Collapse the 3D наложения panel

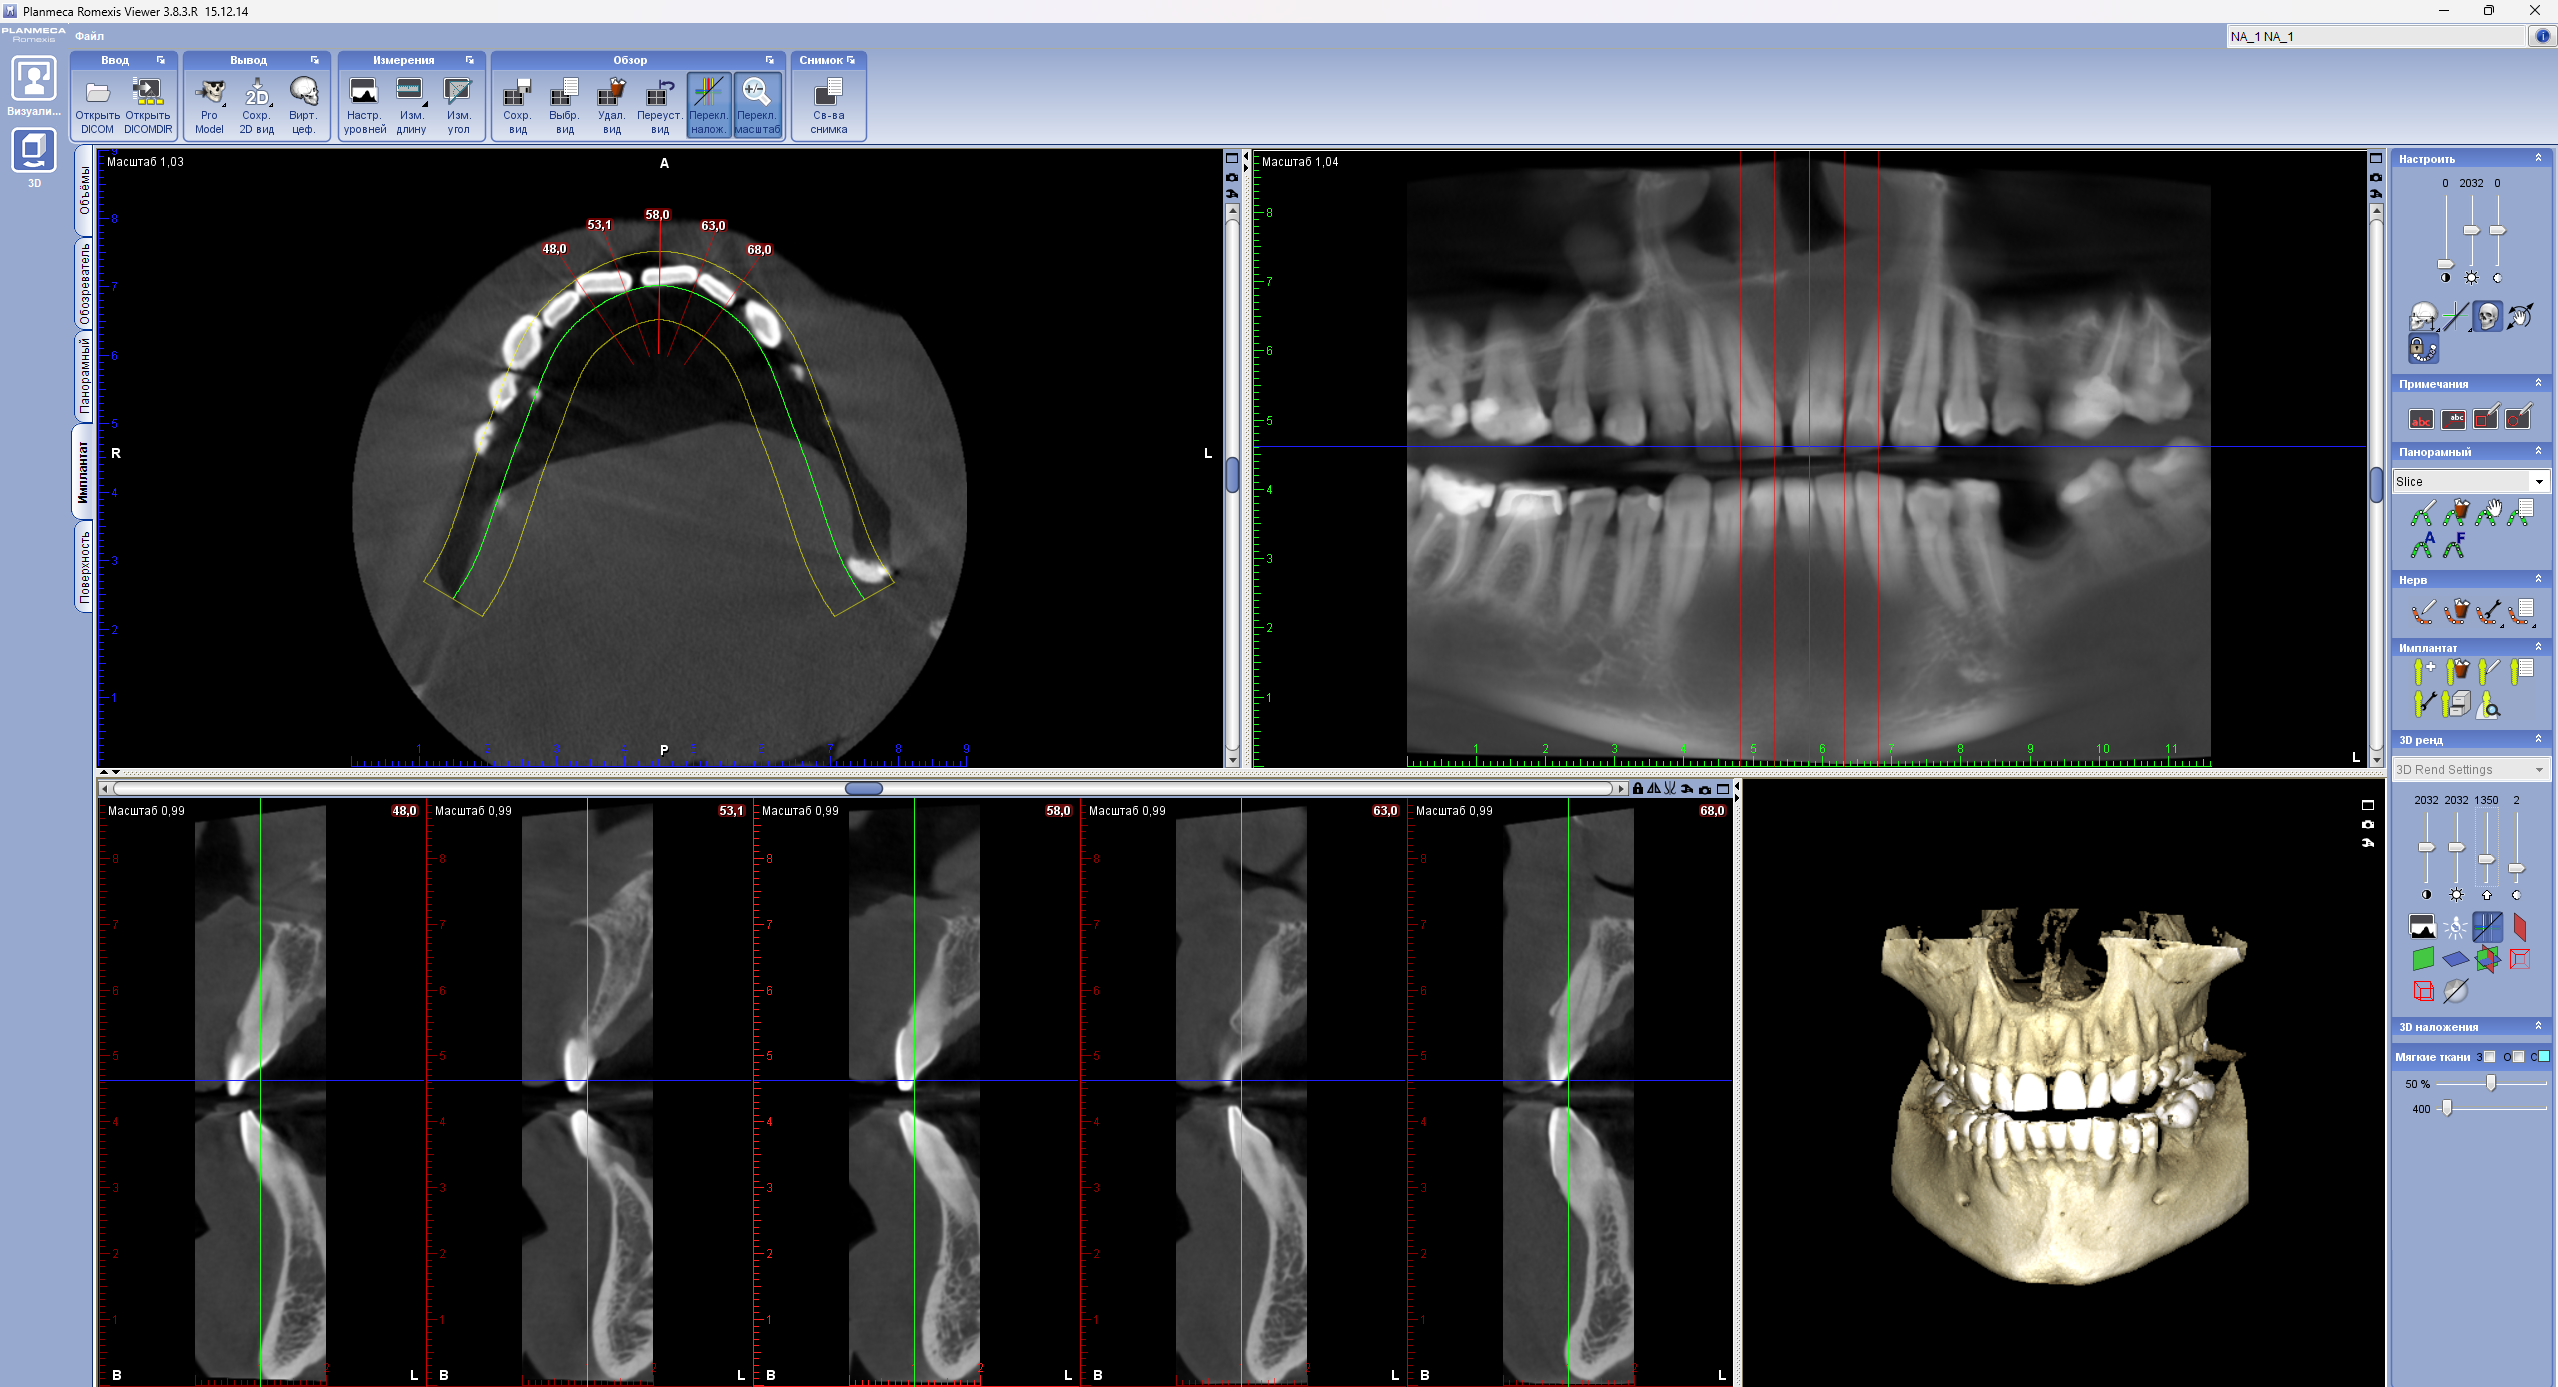coord(2538,1026)
